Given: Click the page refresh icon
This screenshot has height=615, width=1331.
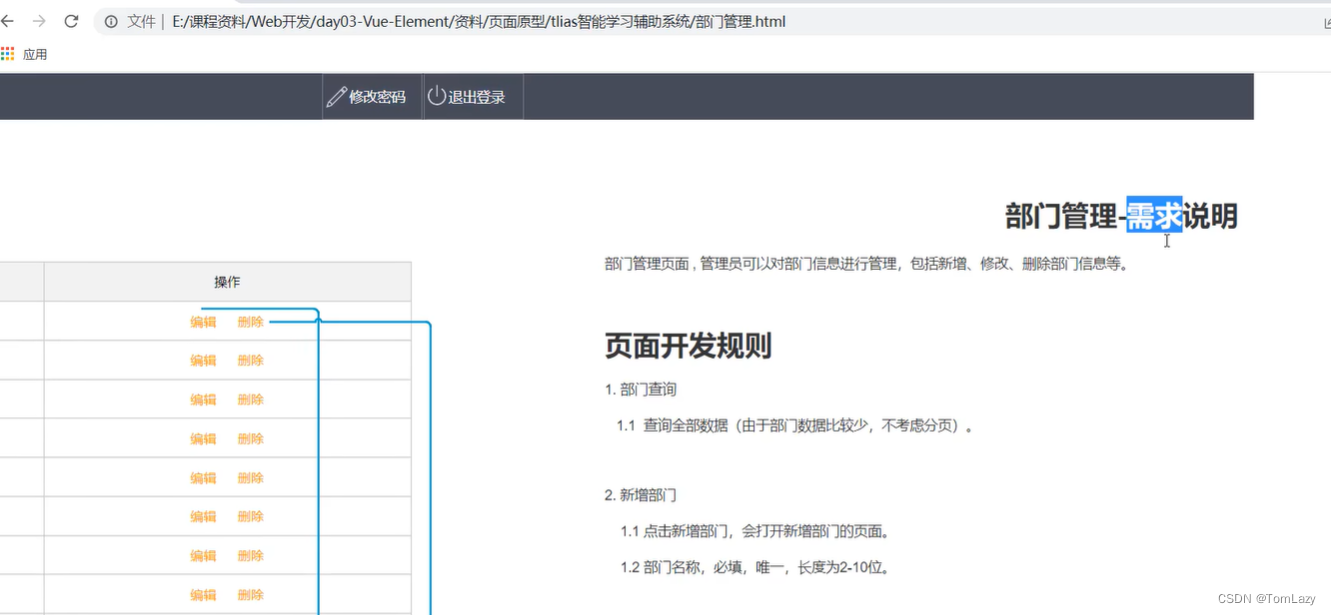Looking at the screenshot, I should 70,21.
